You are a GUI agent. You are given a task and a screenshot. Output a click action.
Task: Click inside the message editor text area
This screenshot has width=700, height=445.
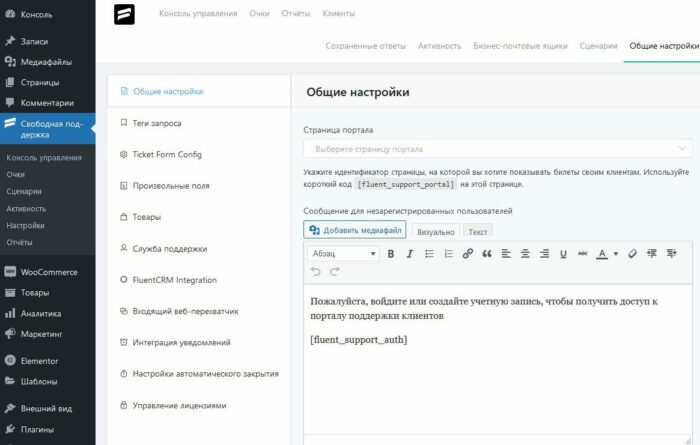point(497,380)
